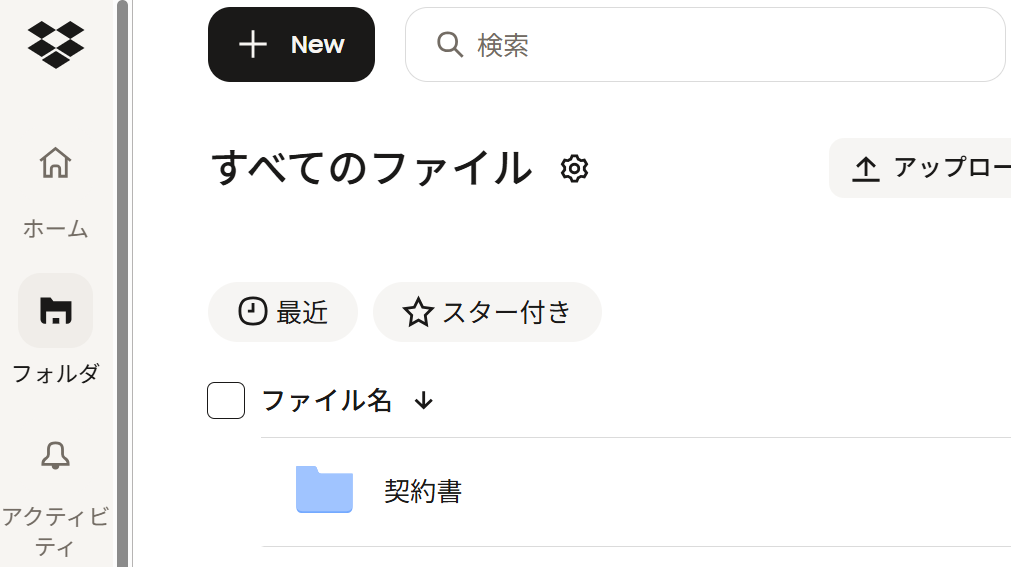The image size is (1011, 567).
Task: Select the フォルダ folder icon in sidebar
Action: pos(55,311)
